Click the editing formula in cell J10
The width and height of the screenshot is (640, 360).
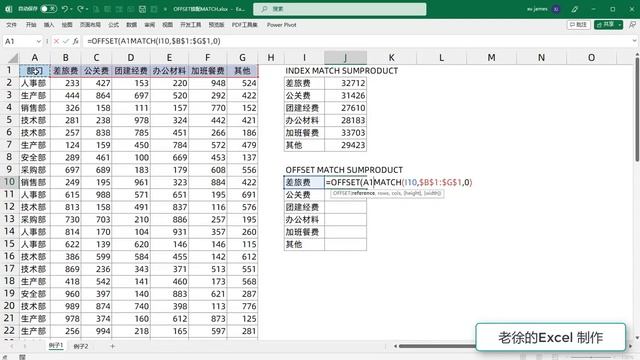(399, 182)
